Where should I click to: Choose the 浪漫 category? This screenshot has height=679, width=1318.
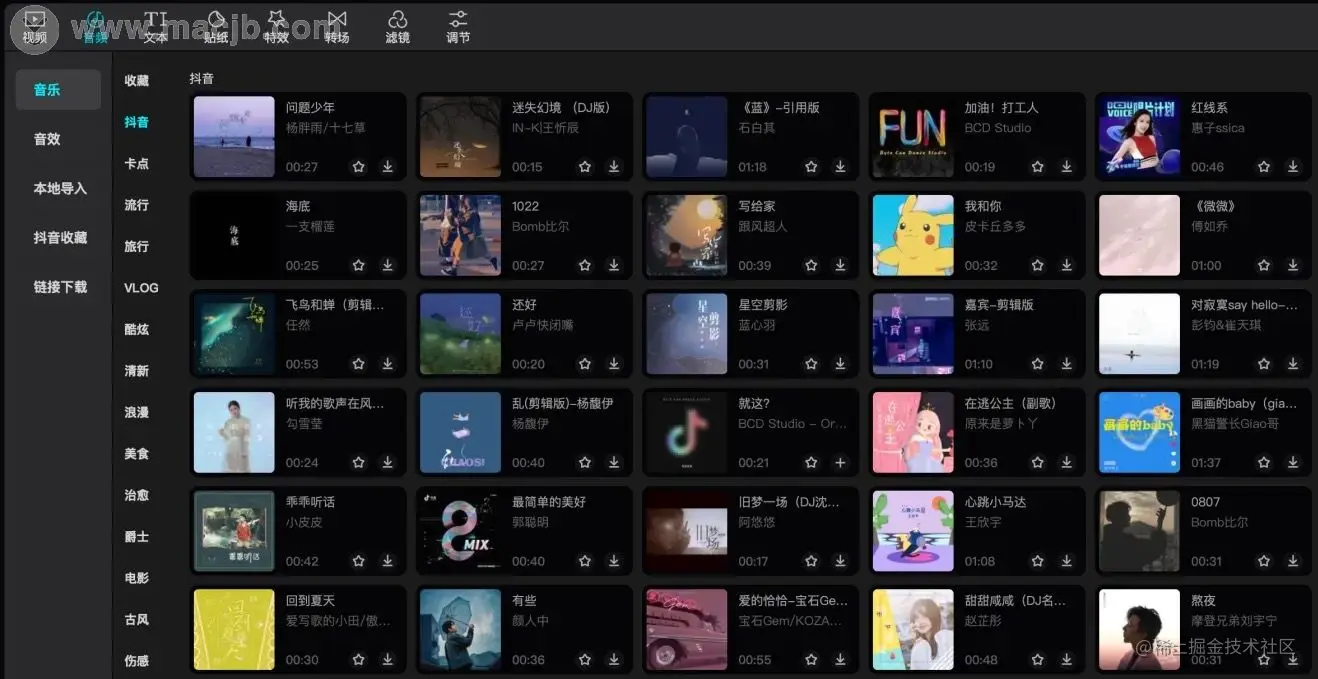point(137,412)
